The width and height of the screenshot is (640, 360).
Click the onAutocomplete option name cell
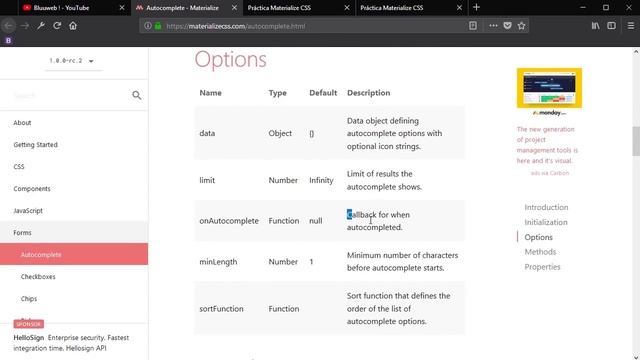229,221
